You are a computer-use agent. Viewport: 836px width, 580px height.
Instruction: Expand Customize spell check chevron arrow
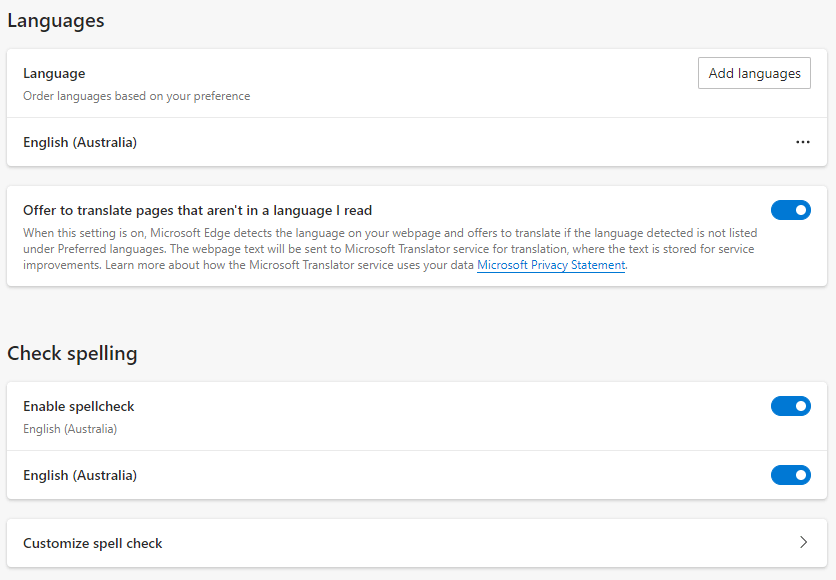click(x=803, y=543)
